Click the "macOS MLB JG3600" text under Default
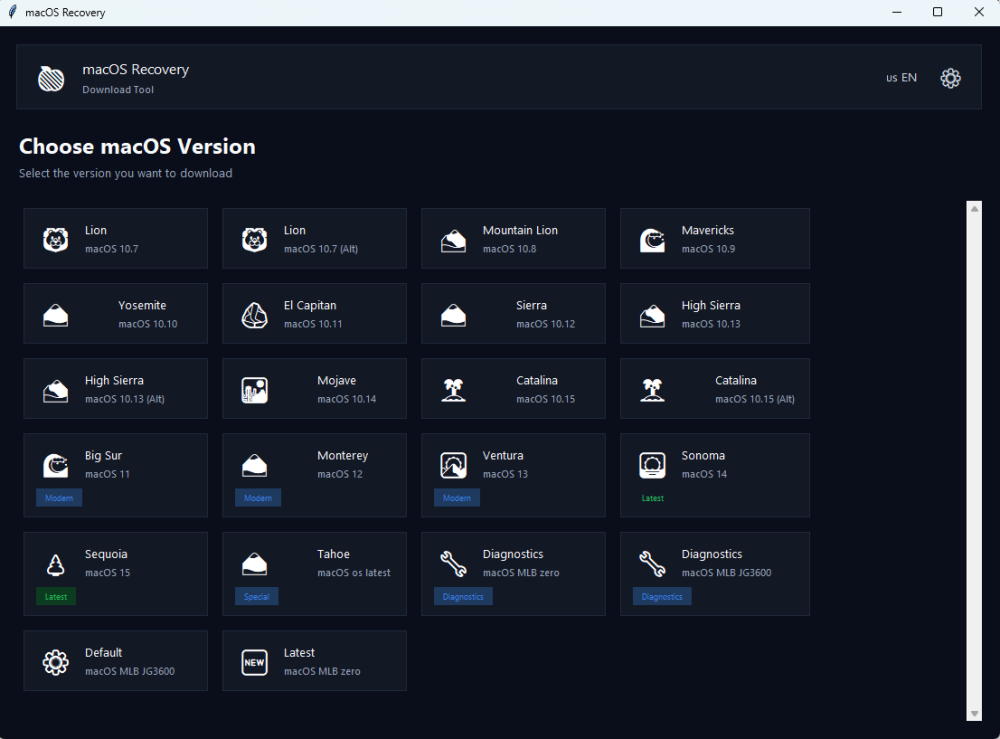This screenshot has width=1000, height=739. [x=129, y=671]
